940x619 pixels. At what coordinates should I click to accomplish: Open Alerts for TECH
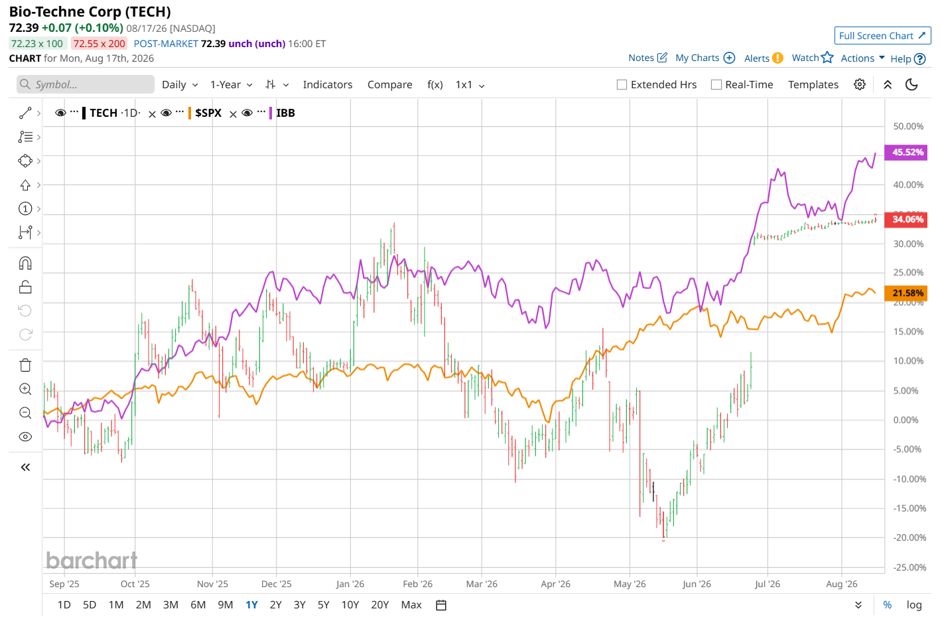pos(763,58)
